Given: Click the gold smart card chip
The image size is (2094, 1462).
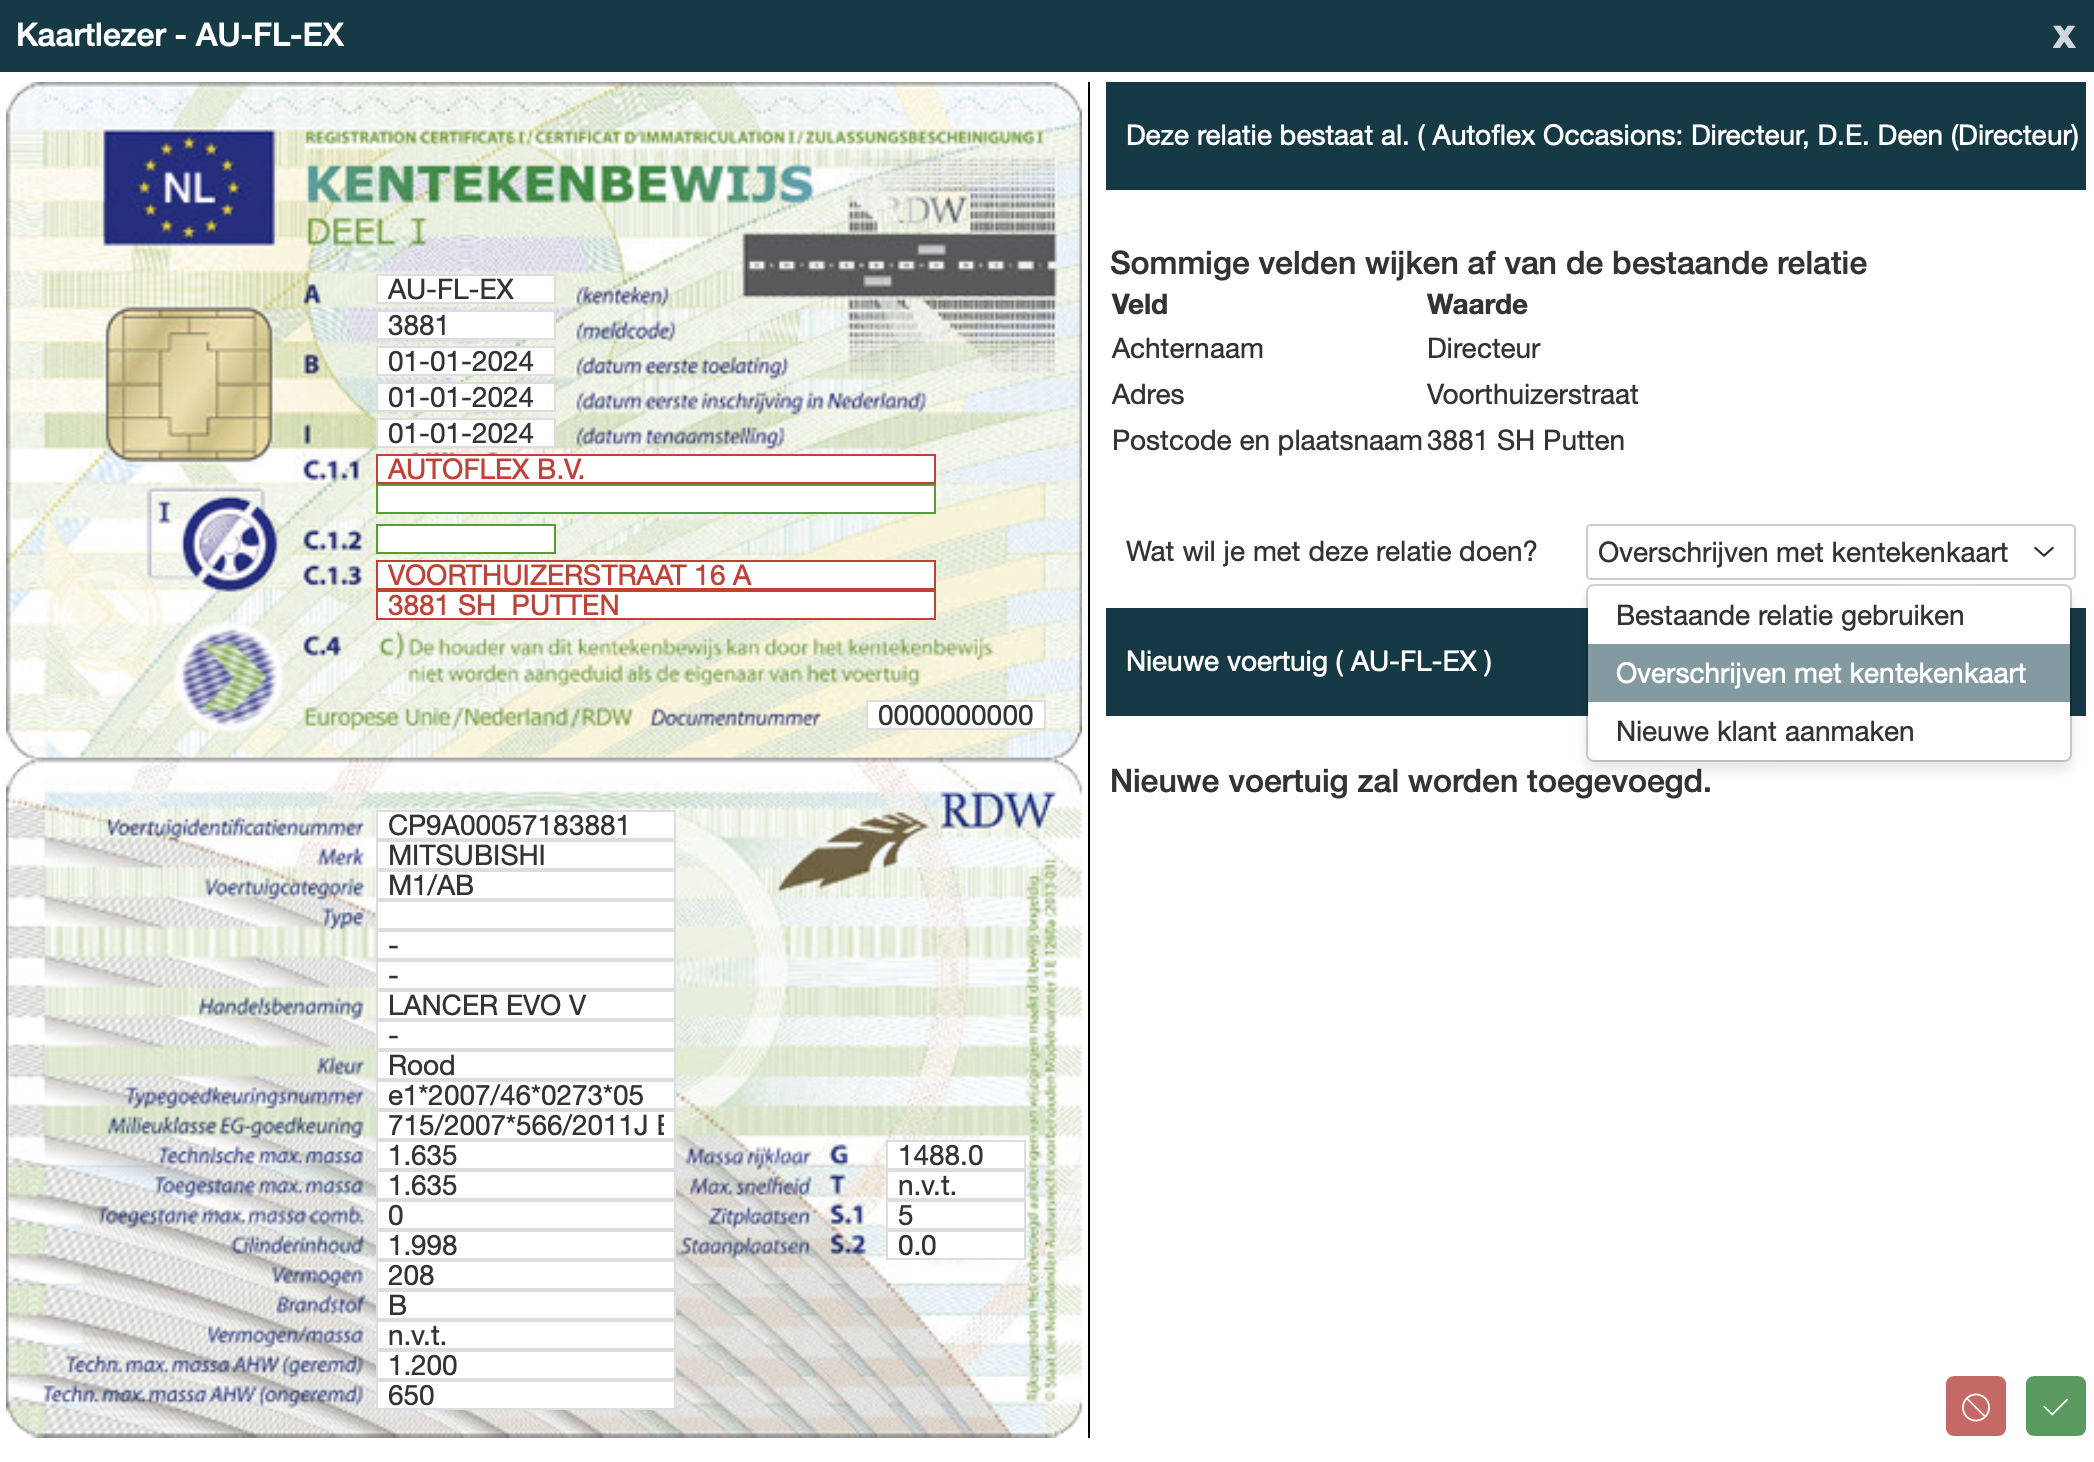Looking at the screenshot, I should tap(189, 384).
